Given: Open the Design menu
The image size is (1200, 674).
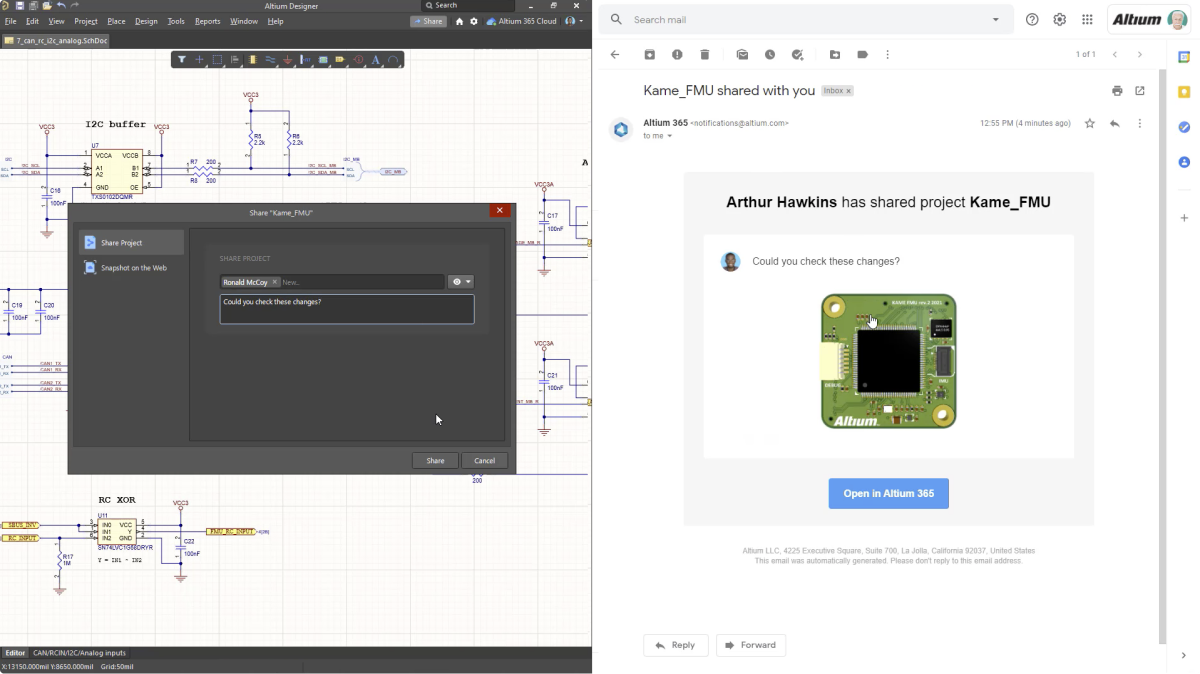Looking at the screenshot, I should point(146,21).
